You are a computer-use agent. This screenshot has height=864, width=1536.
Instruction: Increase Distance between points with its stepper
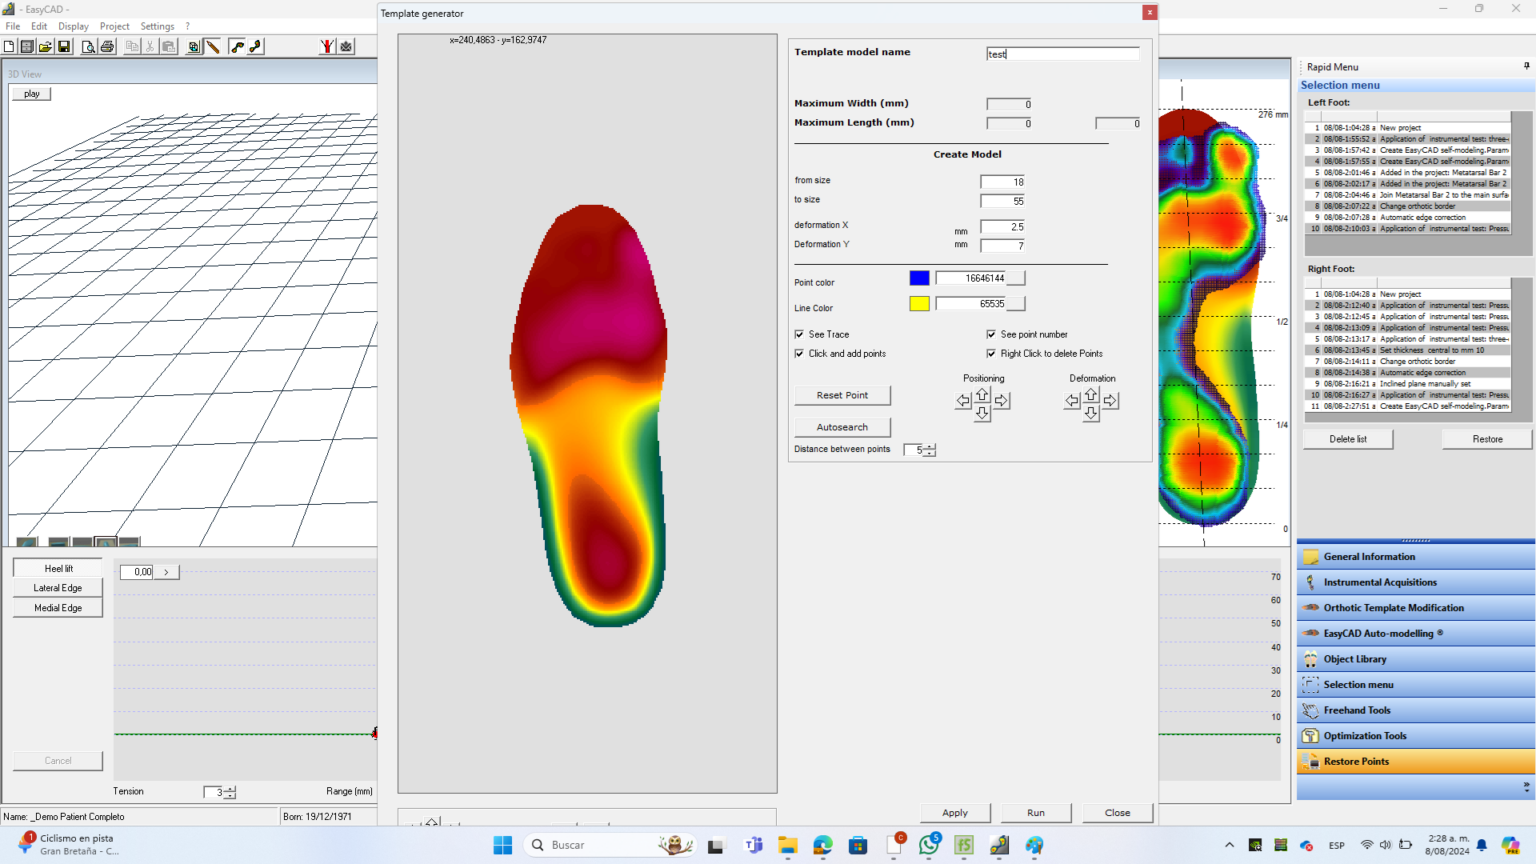[928, 446]
